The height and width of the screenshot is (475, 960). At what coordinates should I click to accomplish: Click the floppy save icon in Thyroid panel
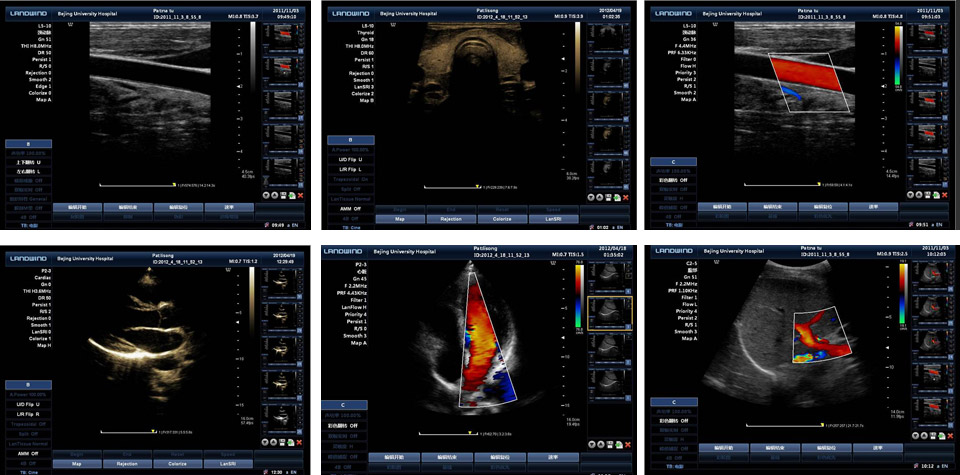point(609,197)
